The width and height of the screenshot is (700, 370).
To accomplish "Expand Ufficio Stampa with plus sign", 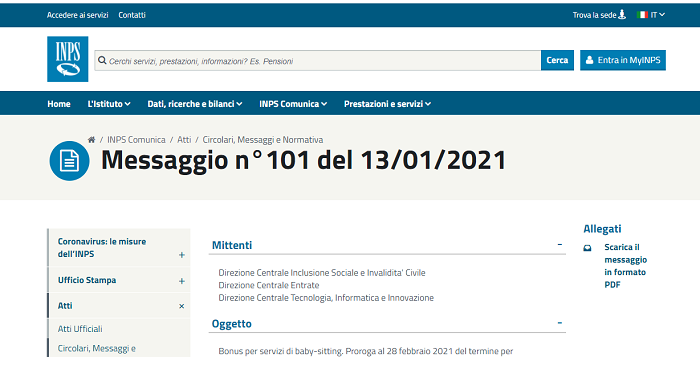I will pyautogui.click(x=182, y=281).
